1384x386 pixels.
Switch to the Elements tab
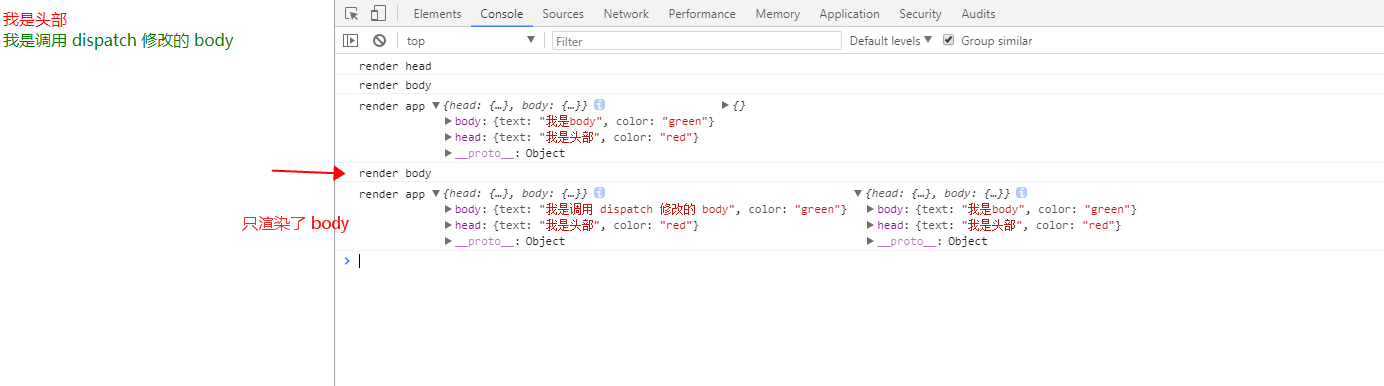[437, 14]
